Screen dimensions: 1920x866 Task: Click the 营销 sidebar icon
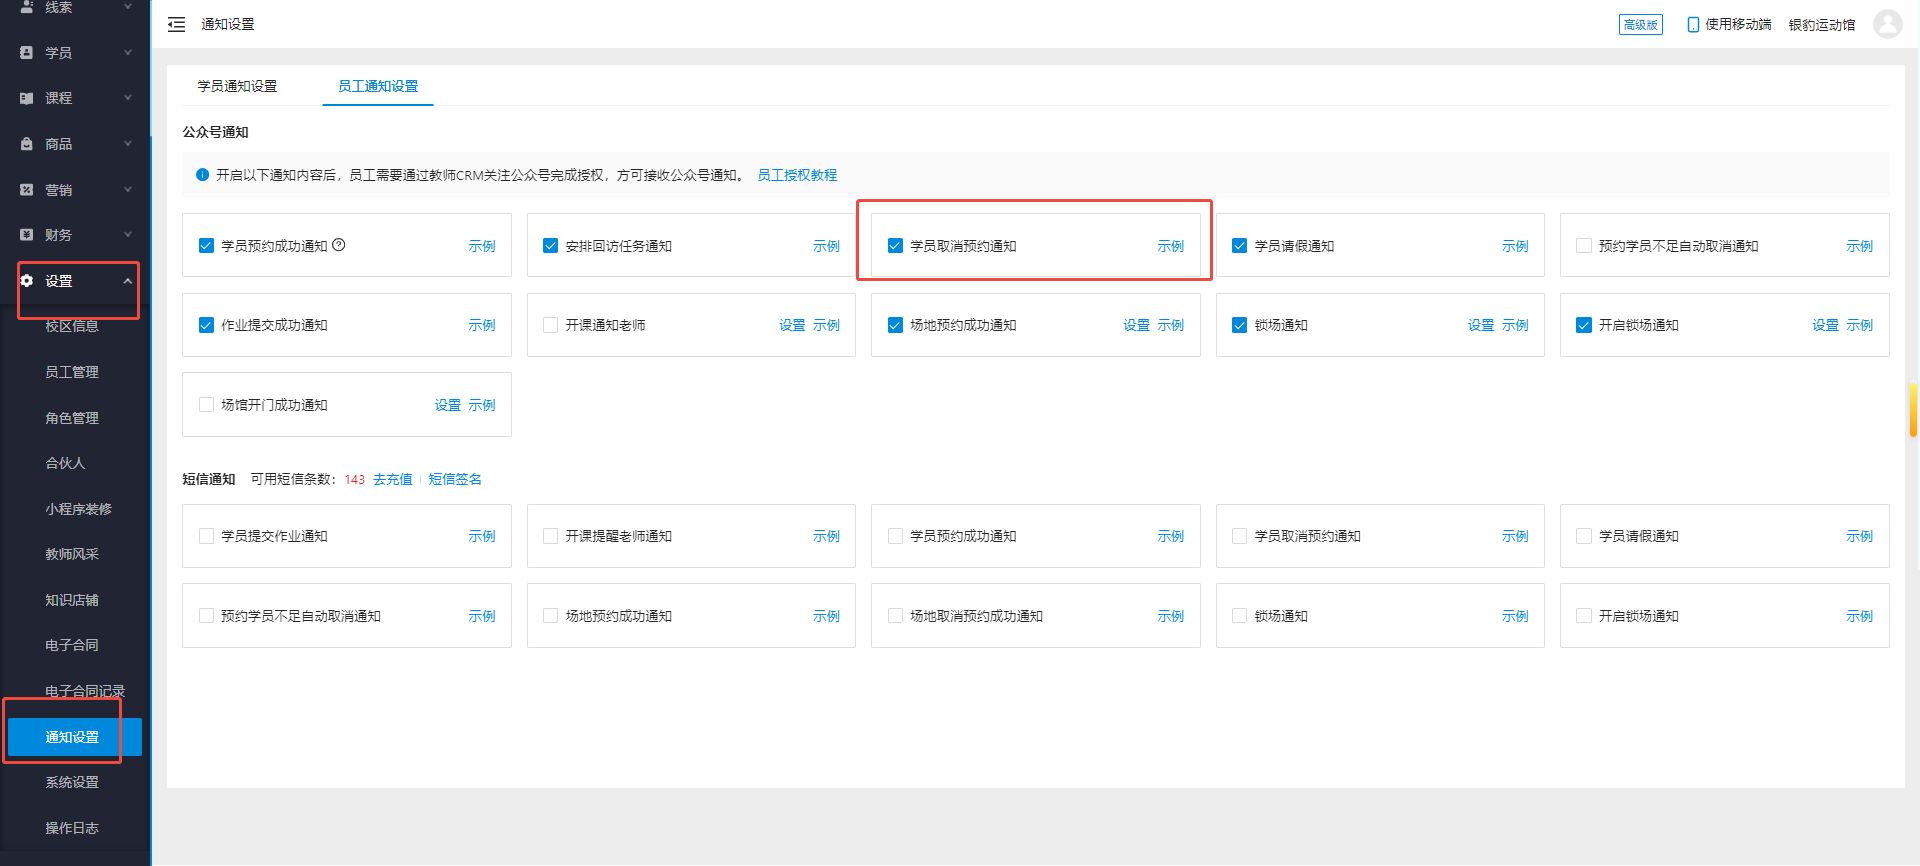[27, 189]
